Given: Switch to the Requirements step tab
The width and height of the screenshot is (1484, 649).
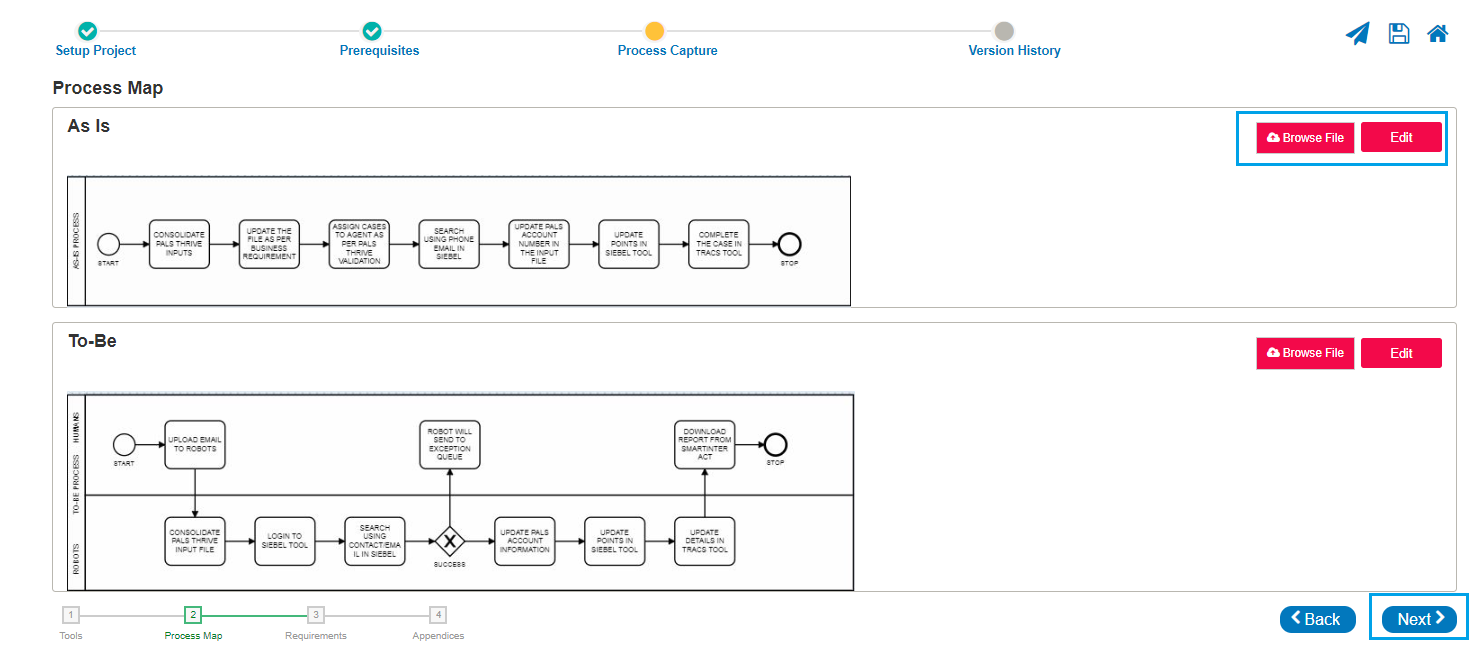Looking at the screenshot, I should point(315,635).
